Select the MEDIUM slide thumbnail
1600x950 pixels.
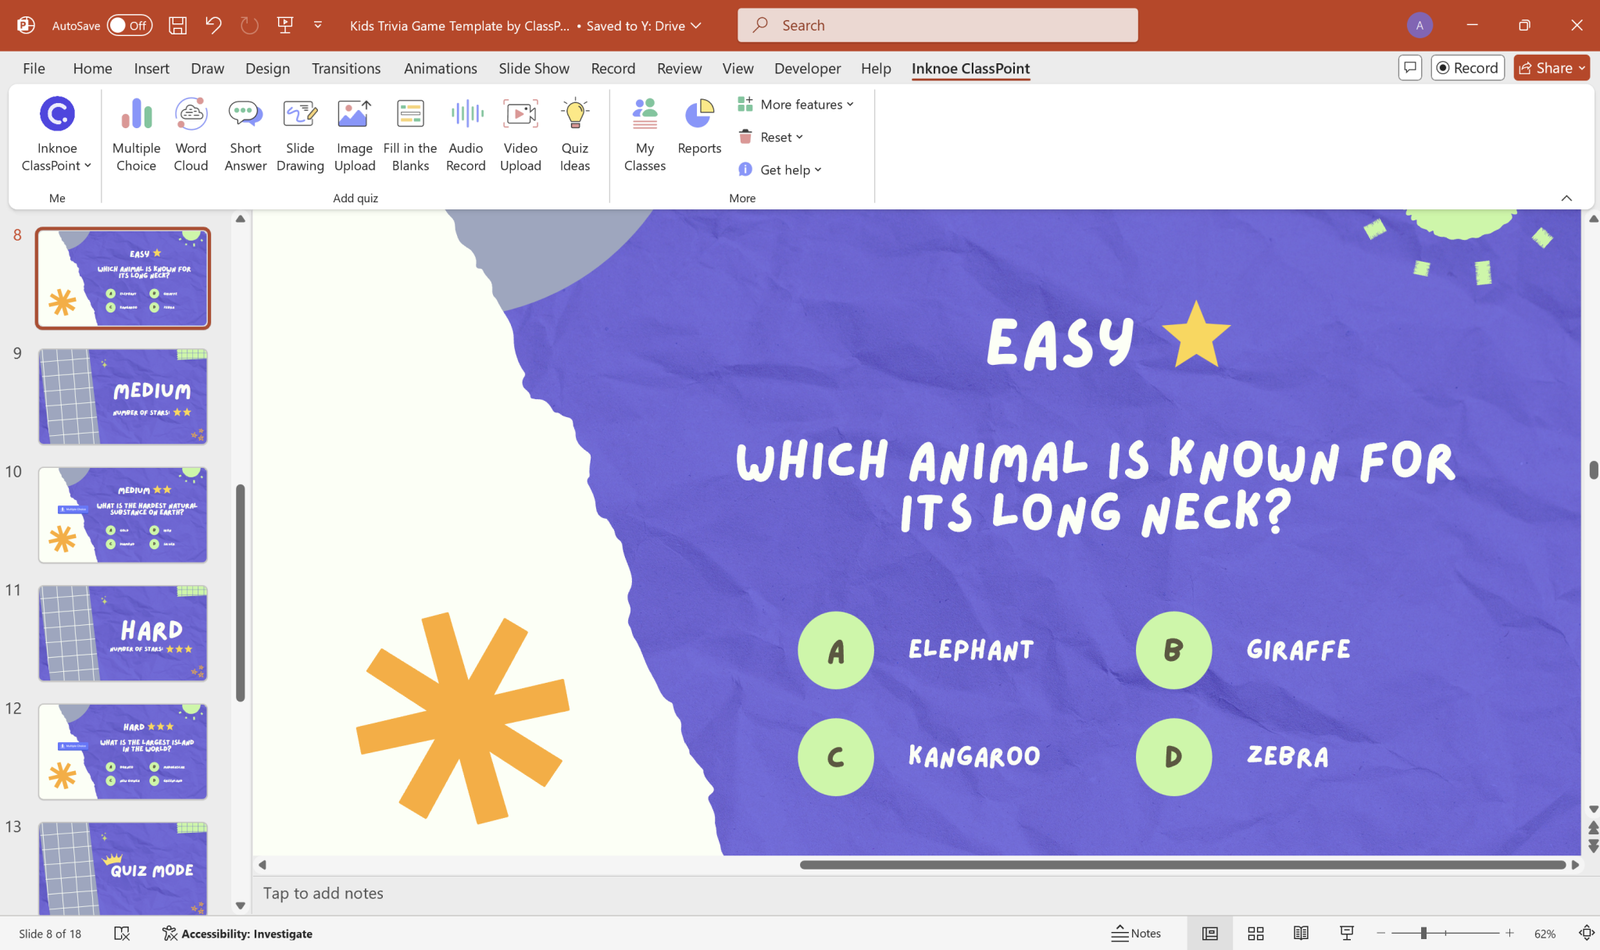122,396
